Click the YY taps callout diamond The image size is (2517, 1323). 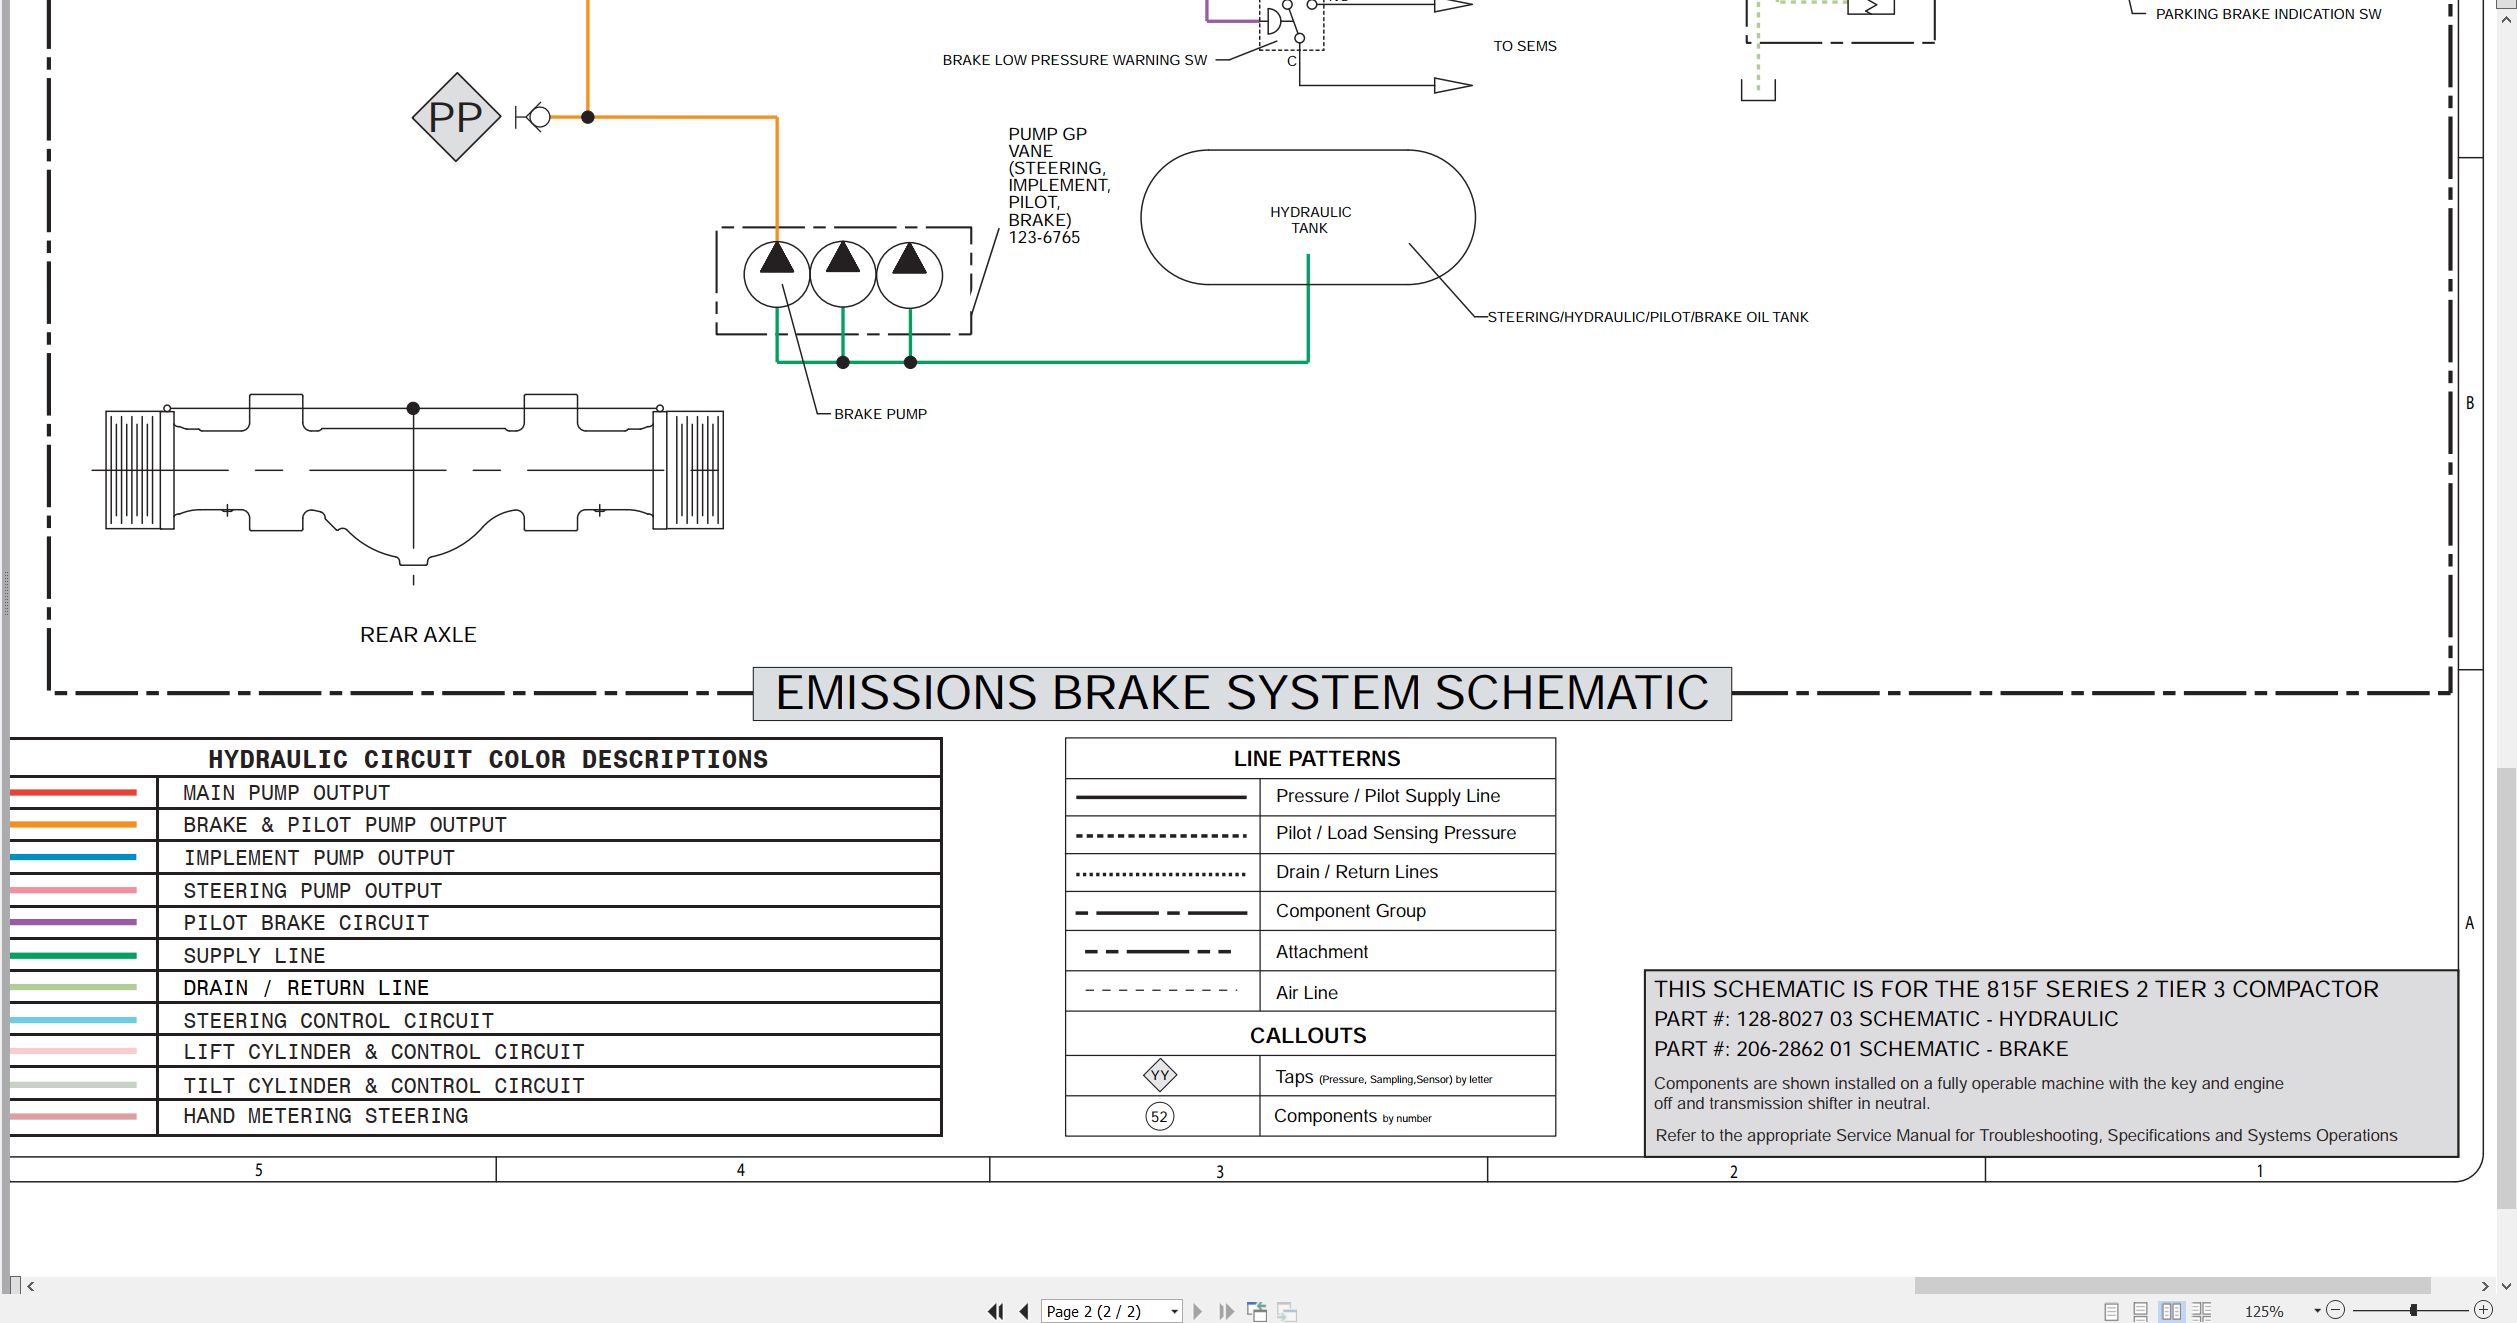click(x=1160, y=1076)
